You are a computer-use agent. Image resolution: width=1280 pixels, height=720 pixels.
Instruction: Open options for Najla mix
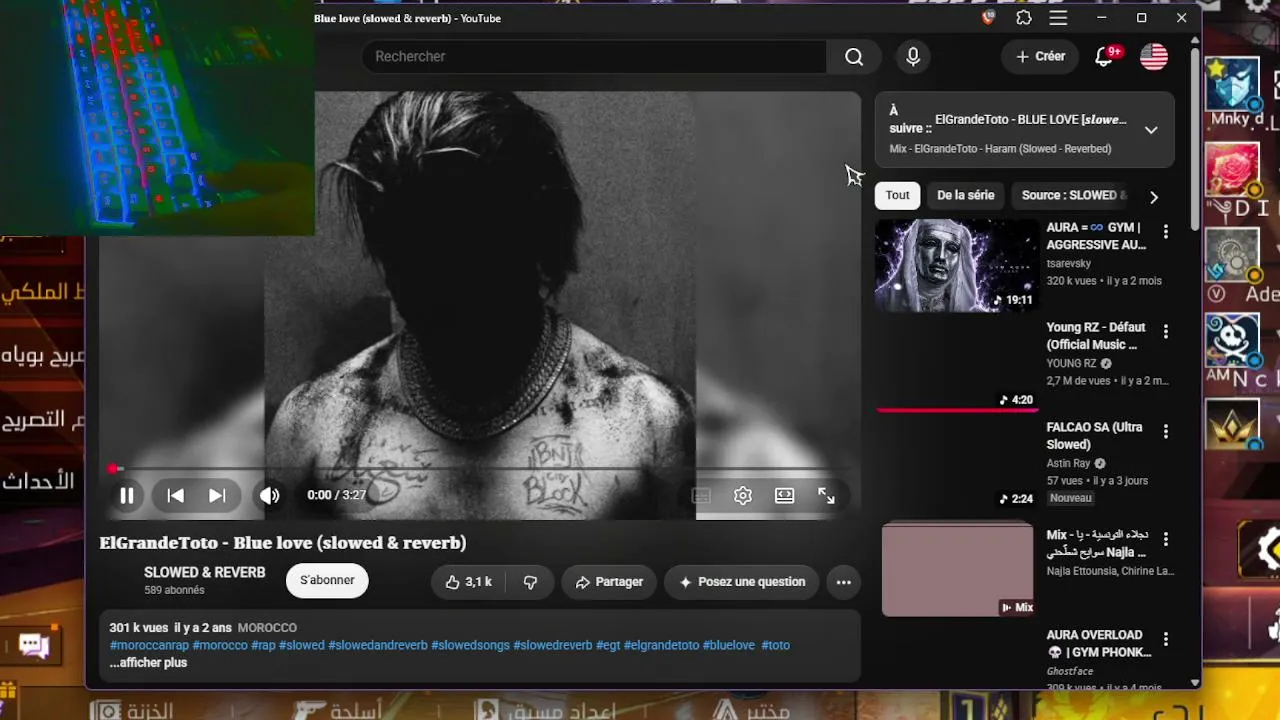click(1165, 538)
